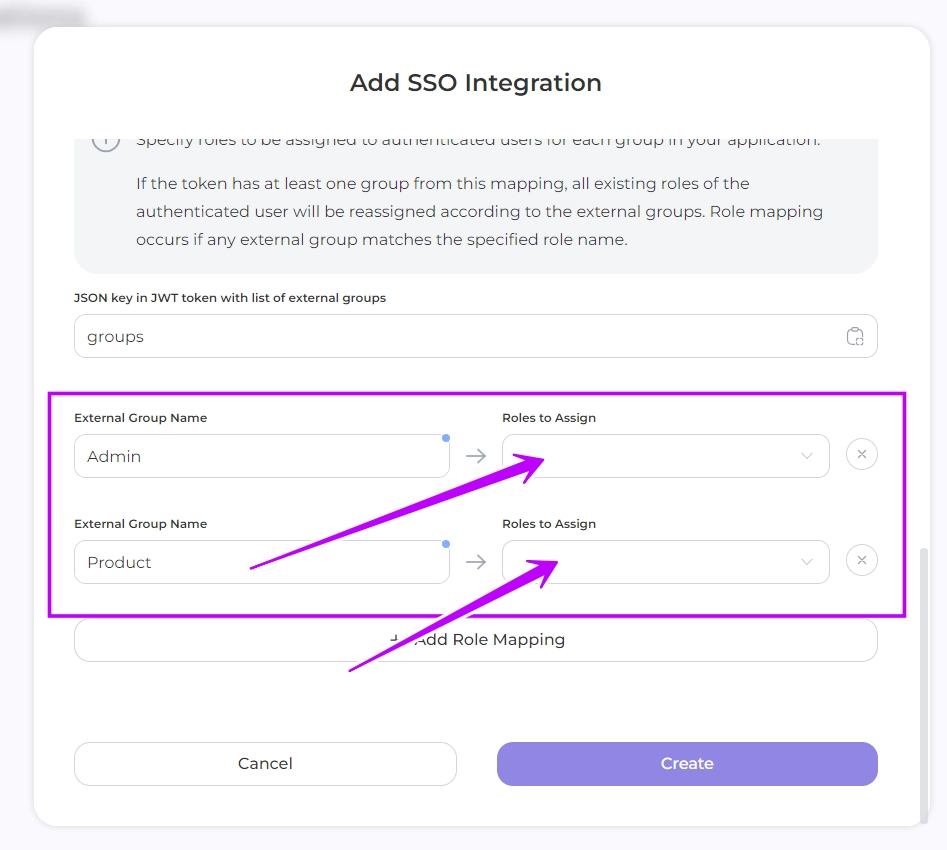
Task: Click the blue dot on Product field
Action: 446,544
